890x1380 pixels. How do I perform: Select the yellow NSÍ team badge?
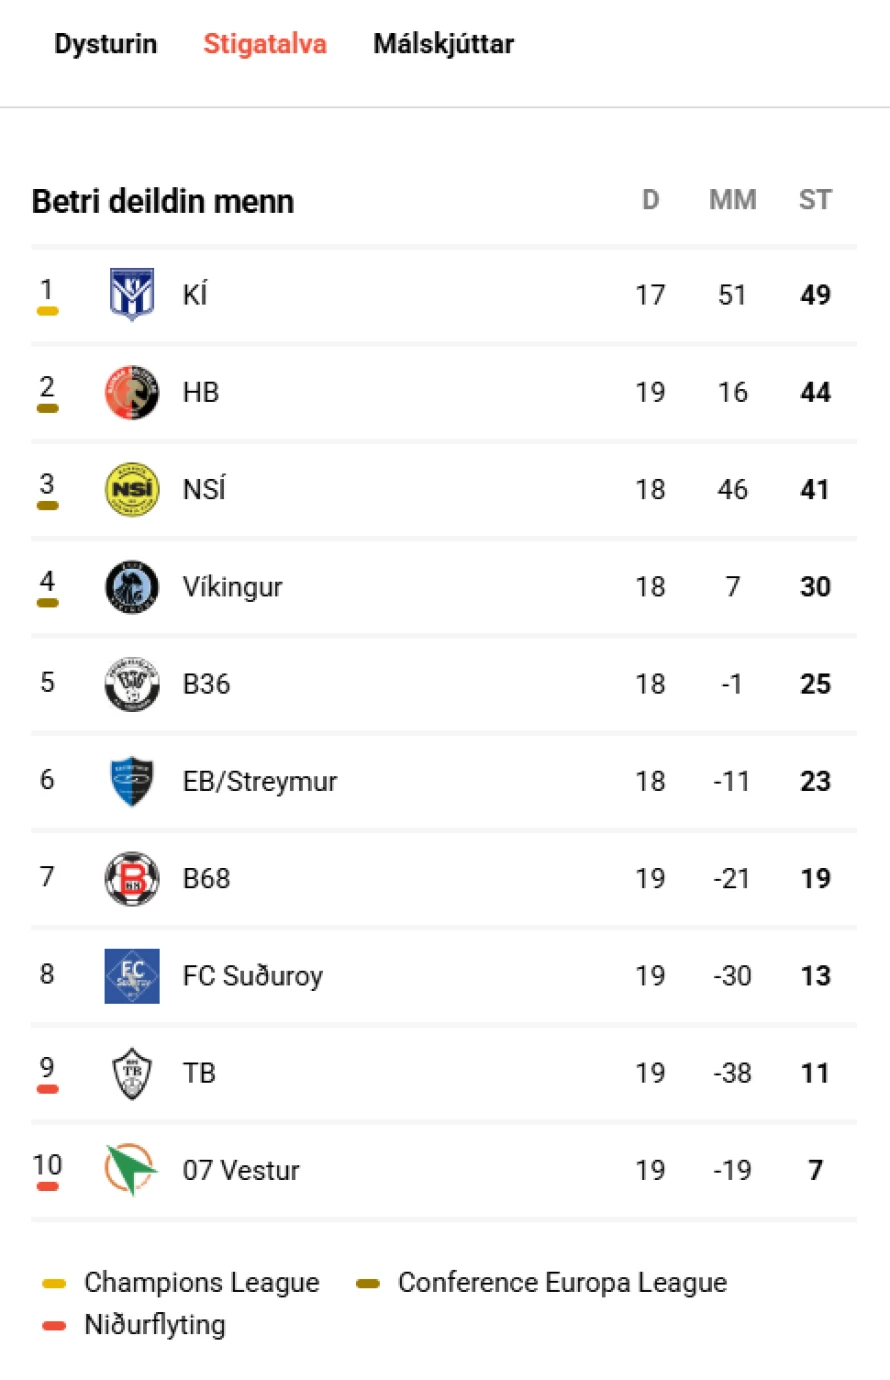coord(132,489)
